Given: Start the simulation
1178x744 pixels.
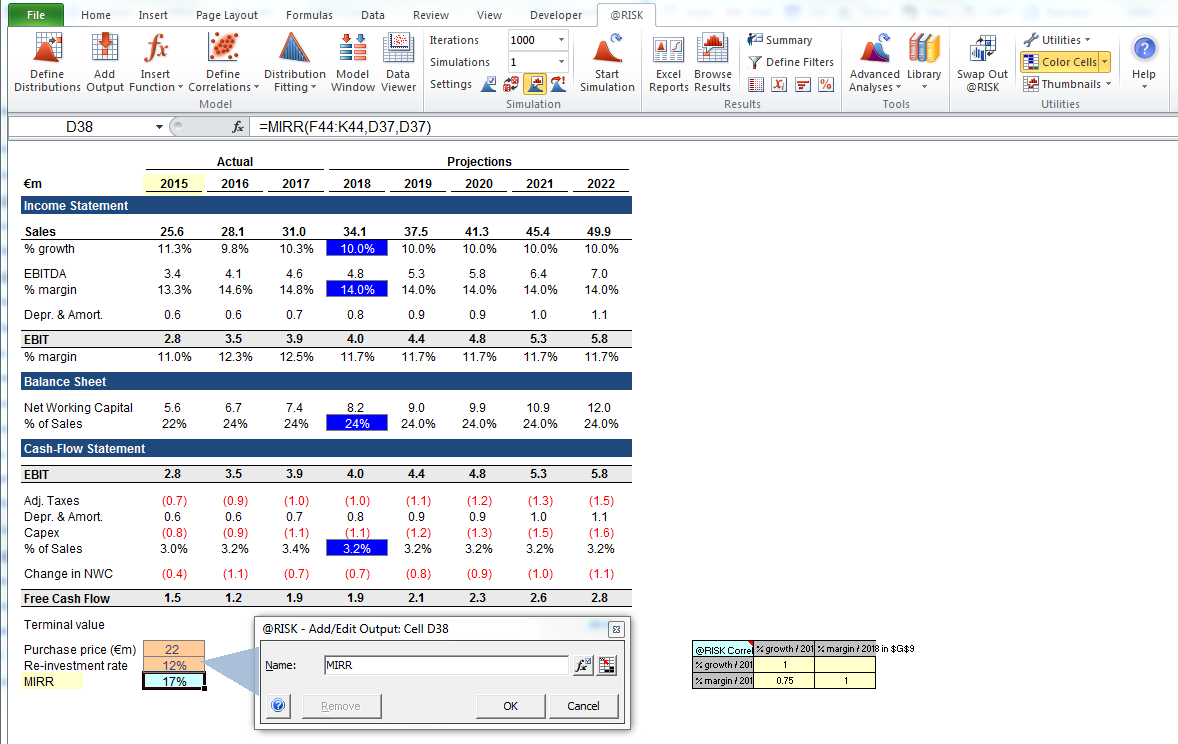Looking at the screenshot, I should pyautogui.click(x=607, y=63).
